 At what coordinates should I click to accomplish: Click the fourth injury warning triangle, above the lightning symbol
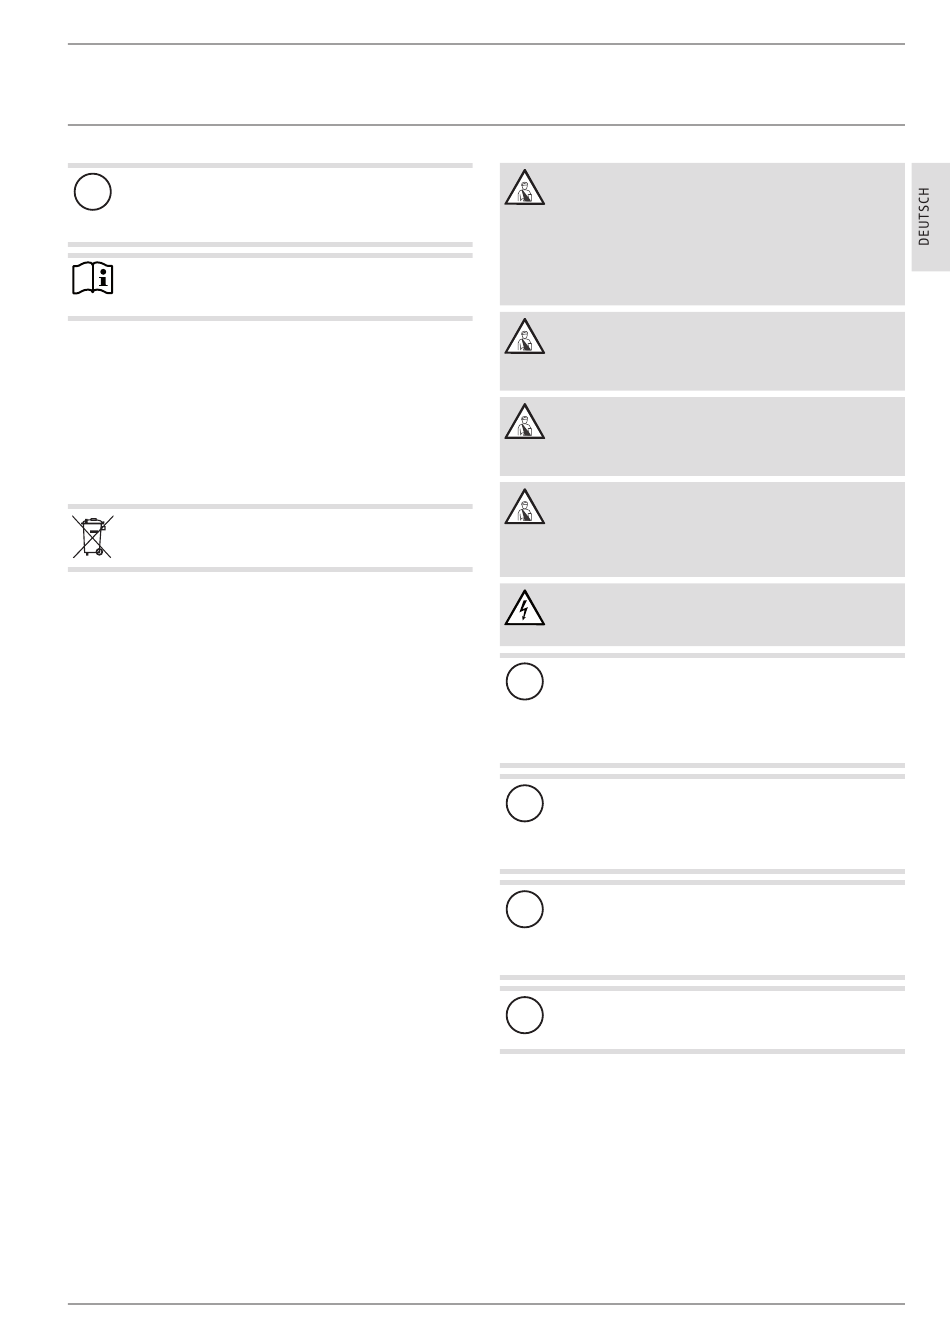coord(525,506)
